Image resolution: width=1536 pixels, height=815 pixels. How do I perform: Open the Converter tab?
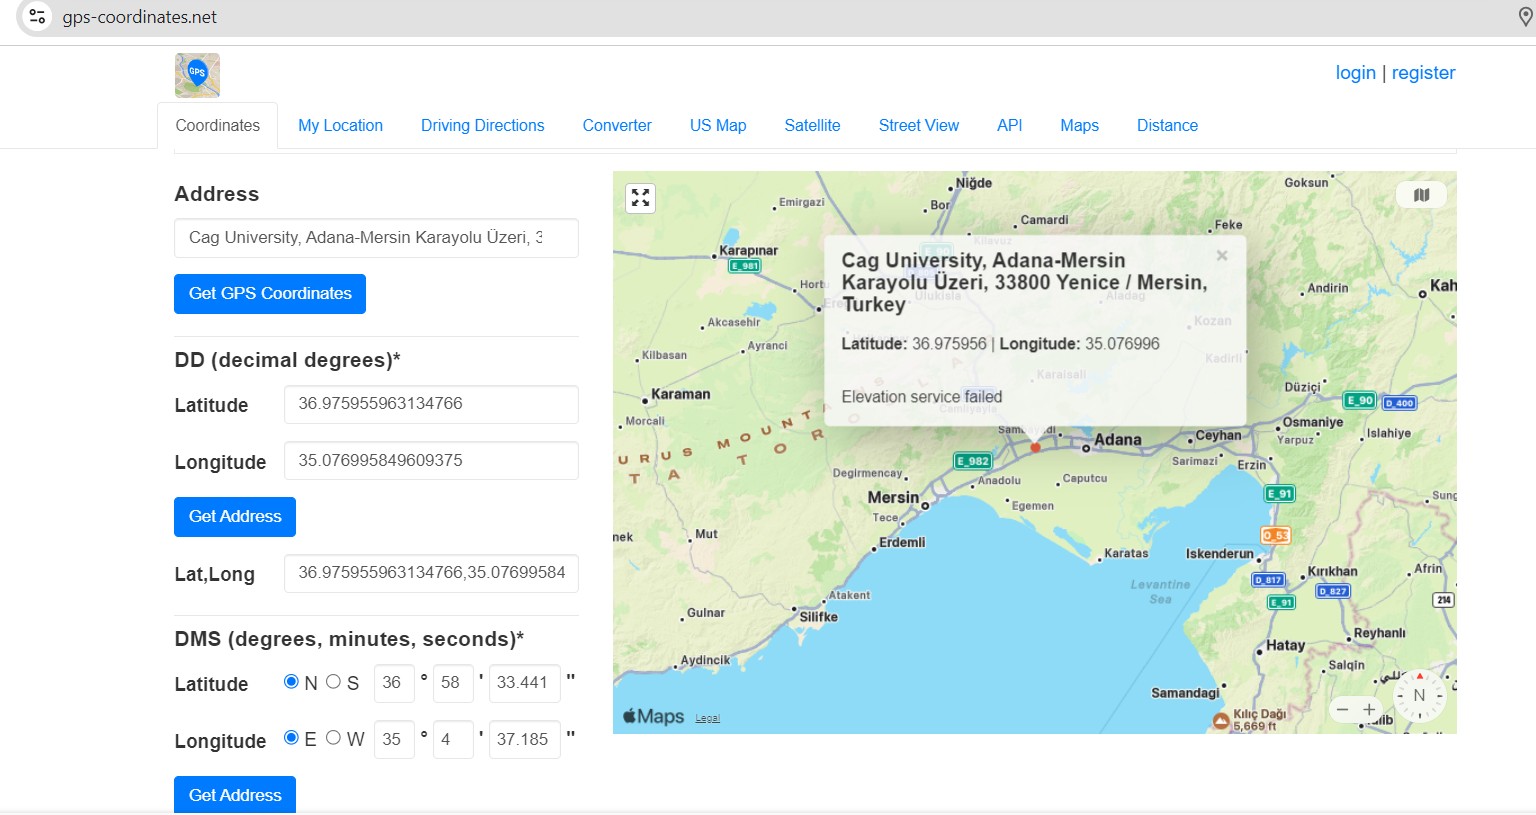(617, 125)
